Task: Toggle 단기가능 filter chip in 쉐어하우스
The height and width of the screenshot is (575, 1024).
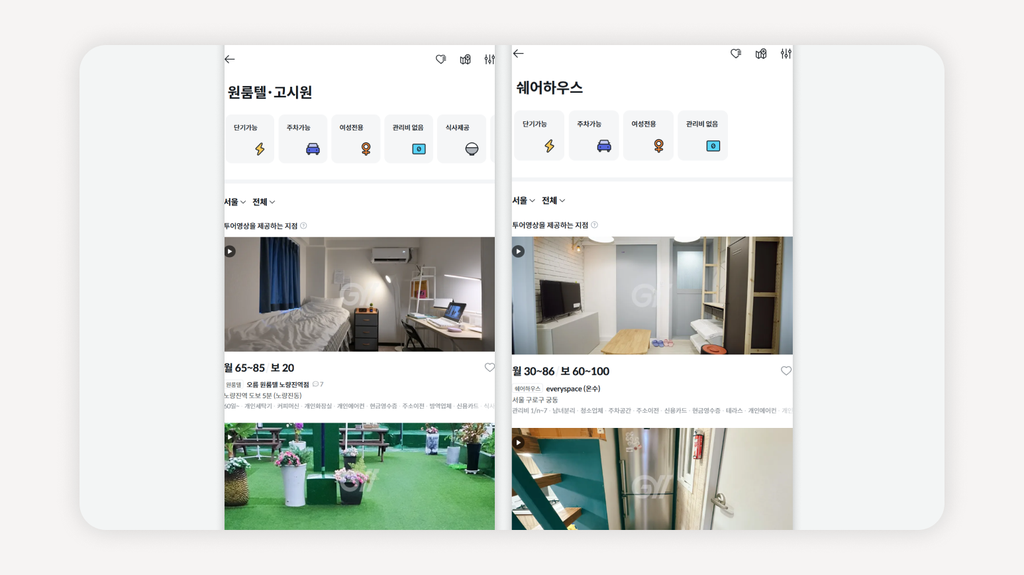Action: point(539,135)
